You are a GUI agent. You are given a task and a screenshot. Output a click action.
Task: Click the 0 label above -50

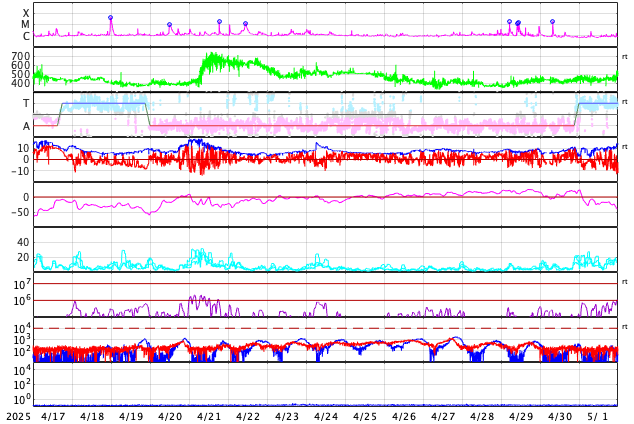26,197
